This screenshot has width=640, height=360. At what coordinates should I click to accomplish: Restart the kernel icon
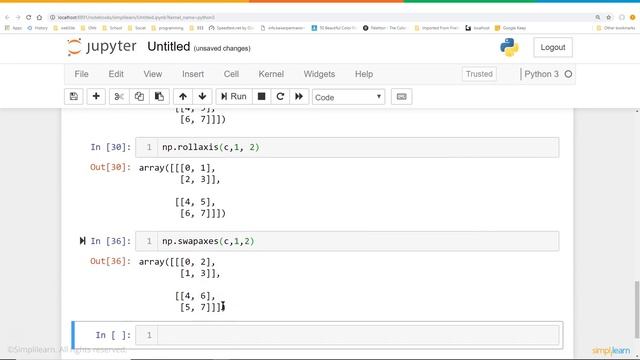click(280, 97)
